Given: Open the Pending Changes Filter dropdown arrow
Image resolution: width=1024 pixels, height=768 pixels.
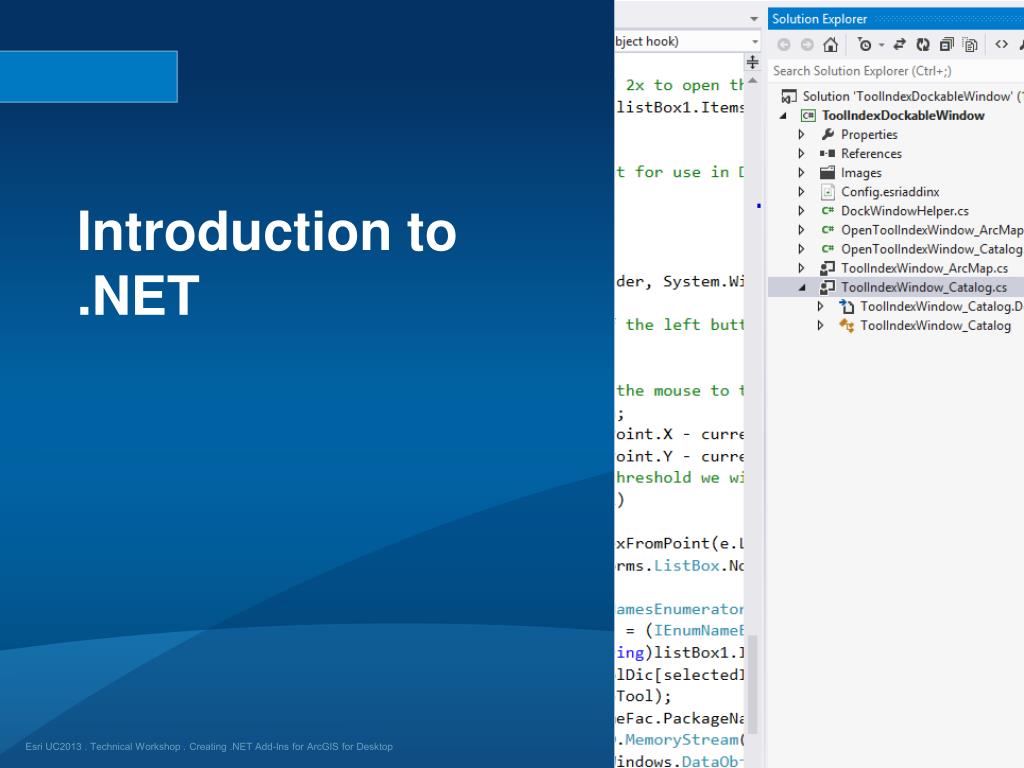Looking at the screenshot, I should 881,45.
